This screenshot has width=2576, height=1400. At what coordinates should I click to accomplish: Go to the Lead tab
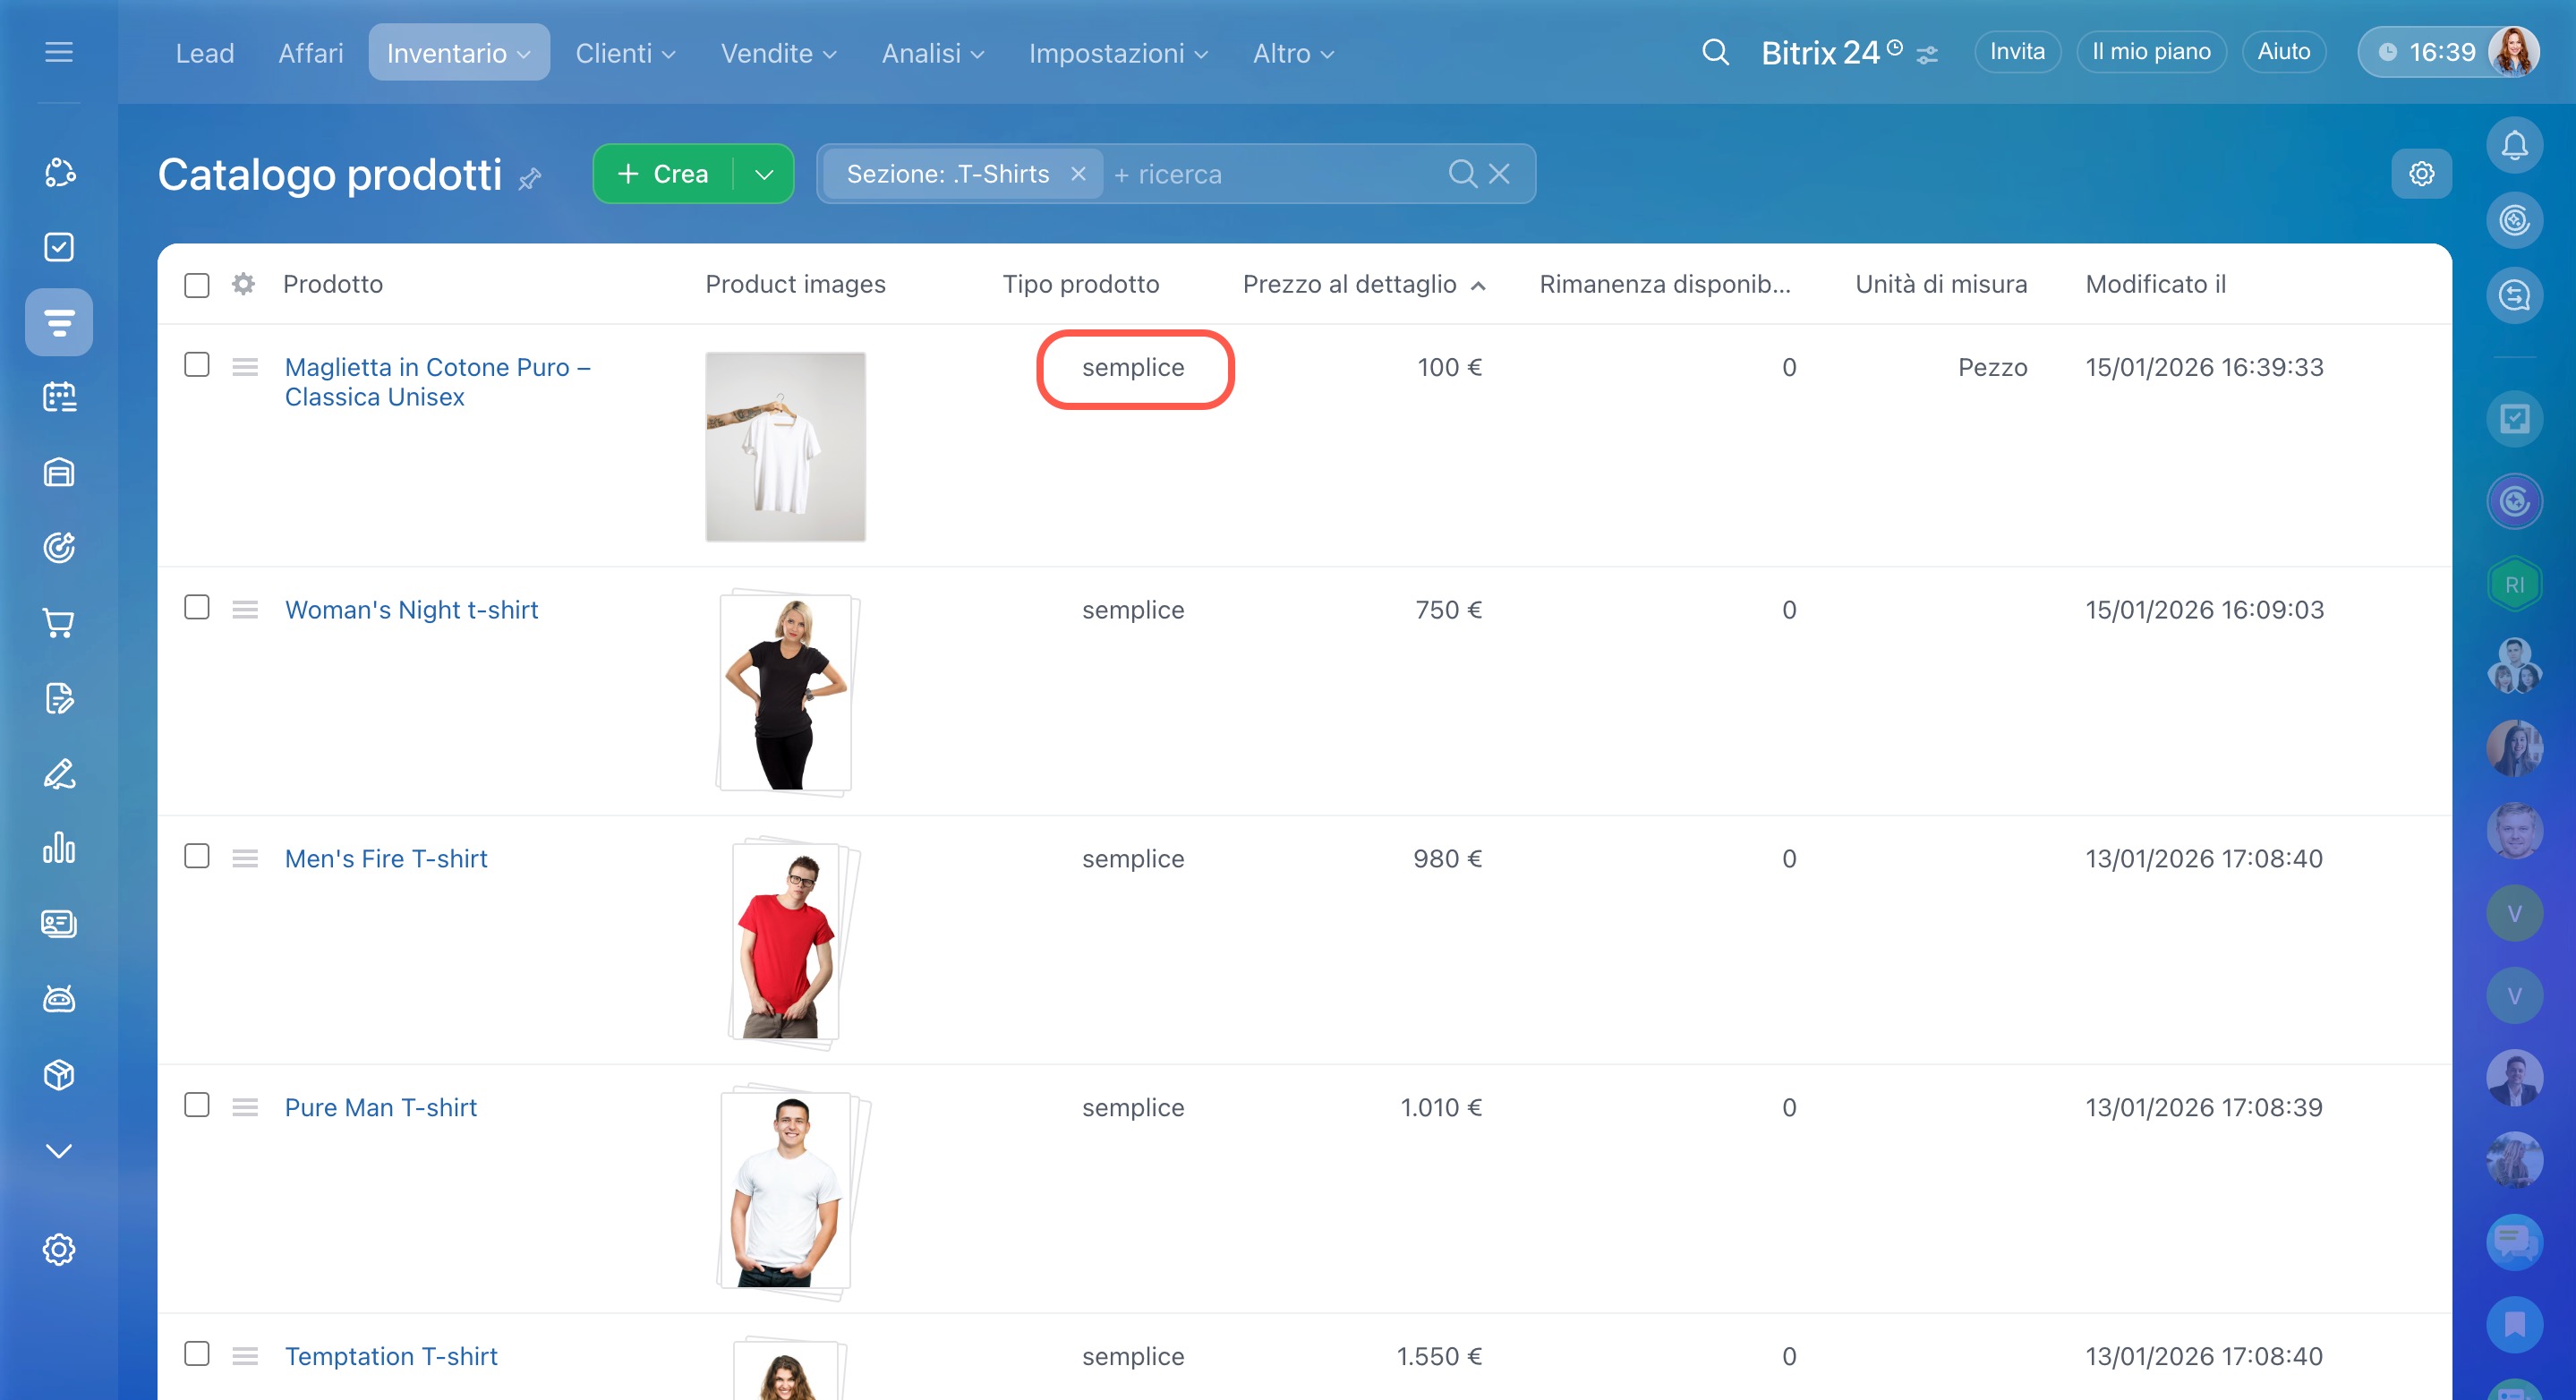coord(205,53)
